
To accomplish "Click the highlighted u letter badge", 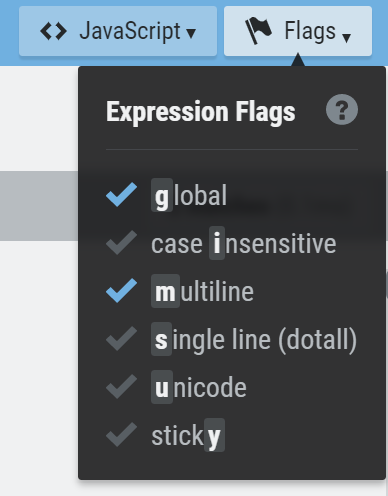I will [162, 387].
